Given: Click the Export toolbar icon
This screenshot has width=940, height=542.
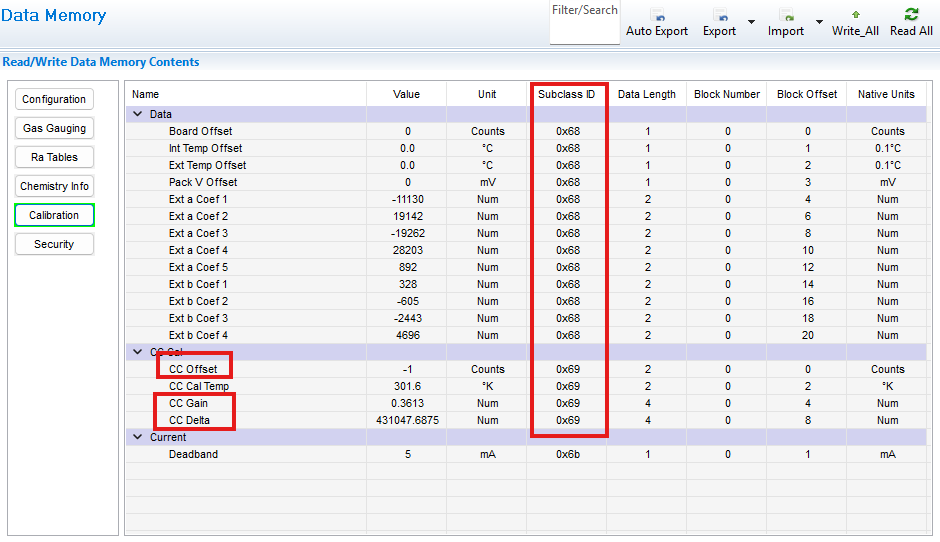Looking at the screenshot, I should [x=720, y=15].
